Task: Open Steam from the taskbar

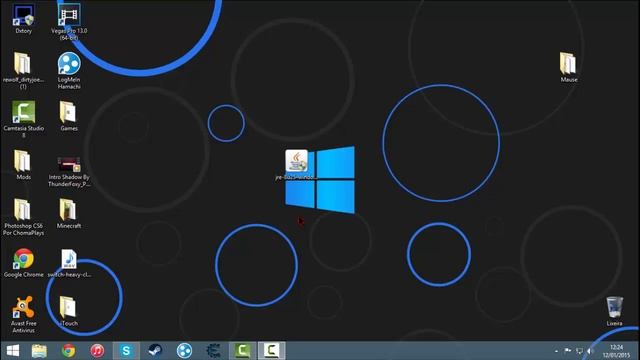Action: tap(155, 351)
